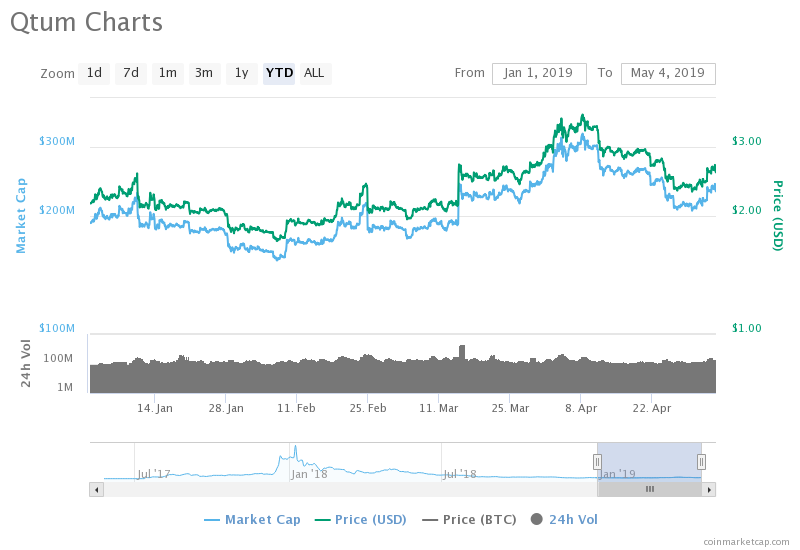Click the $300M market cap label
This screenshot has height=550, width=800.
coord(57,141)
